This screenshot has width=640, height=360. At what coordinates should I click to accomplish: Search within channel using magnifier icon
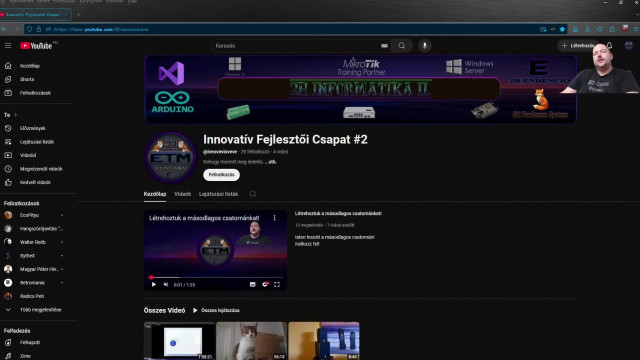pyautogui.click(x=253, y=194)
